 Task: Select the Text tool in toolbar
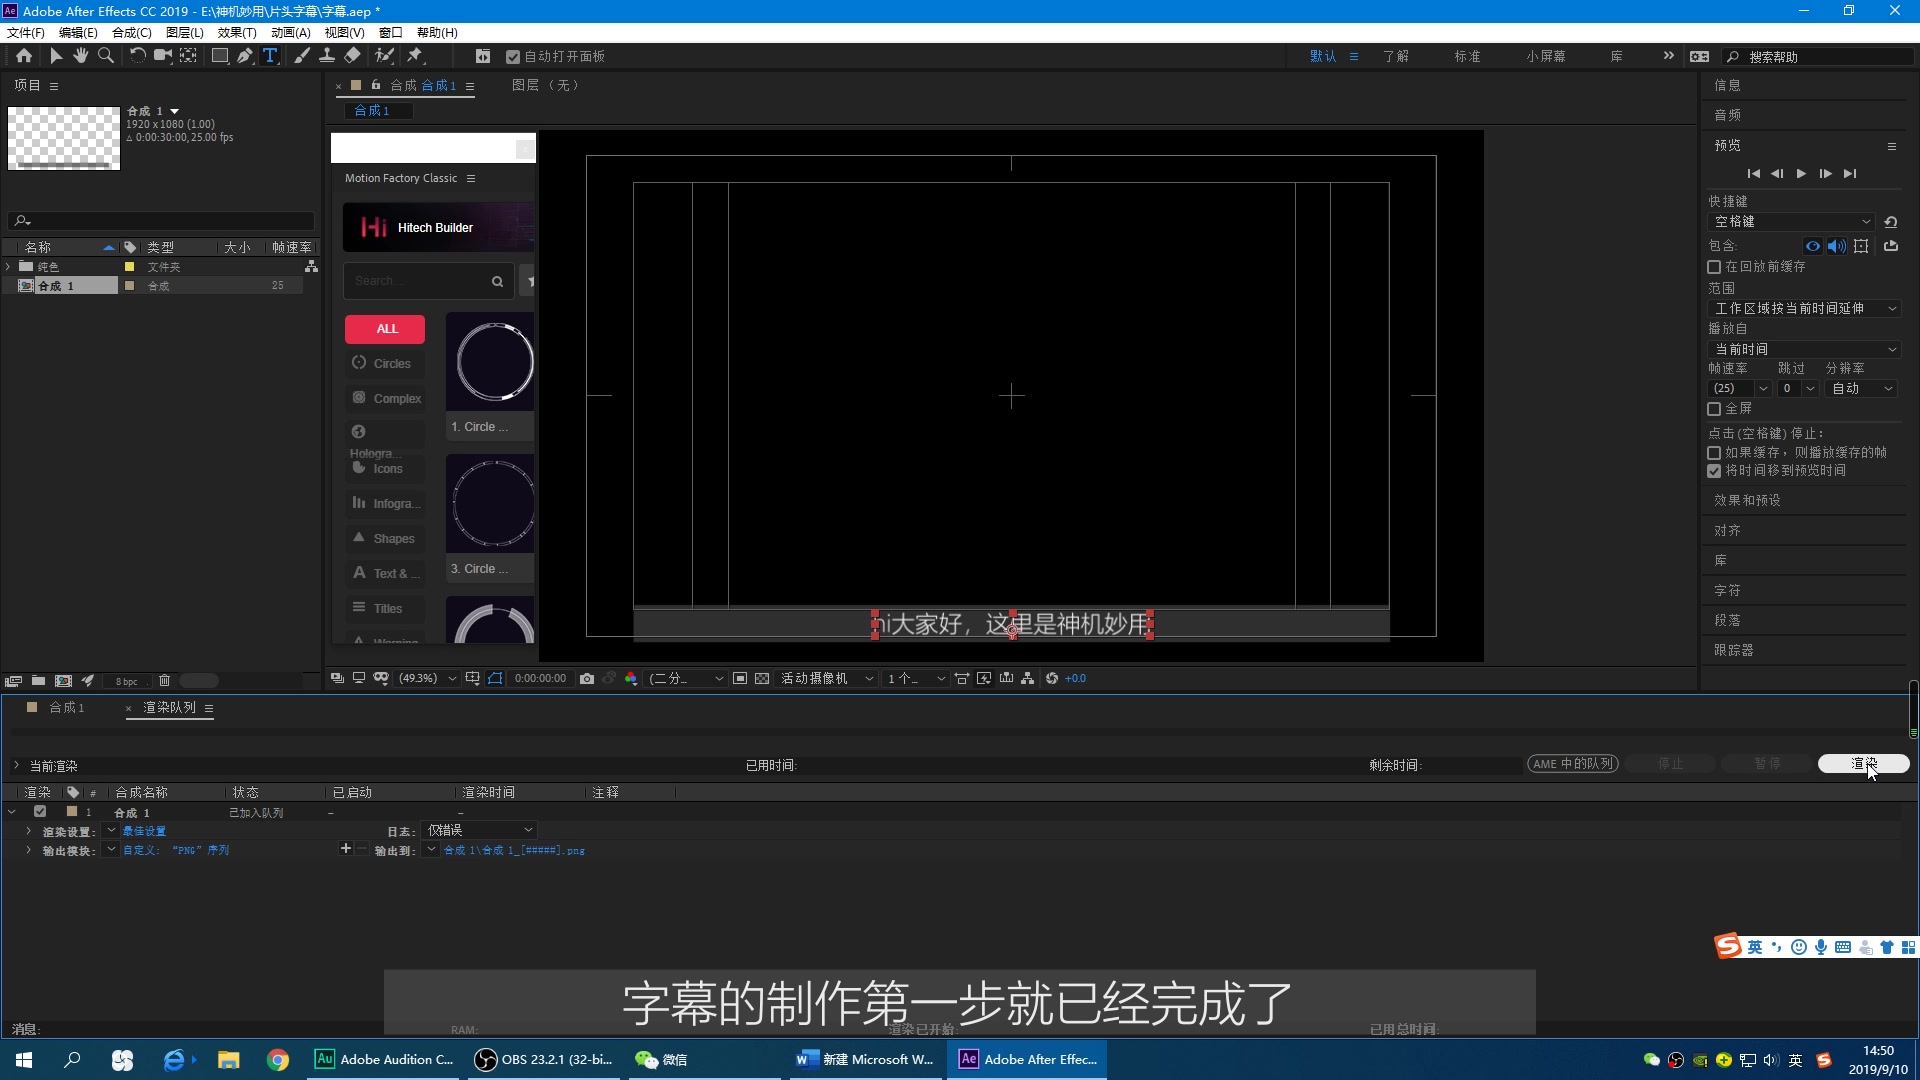270,55
